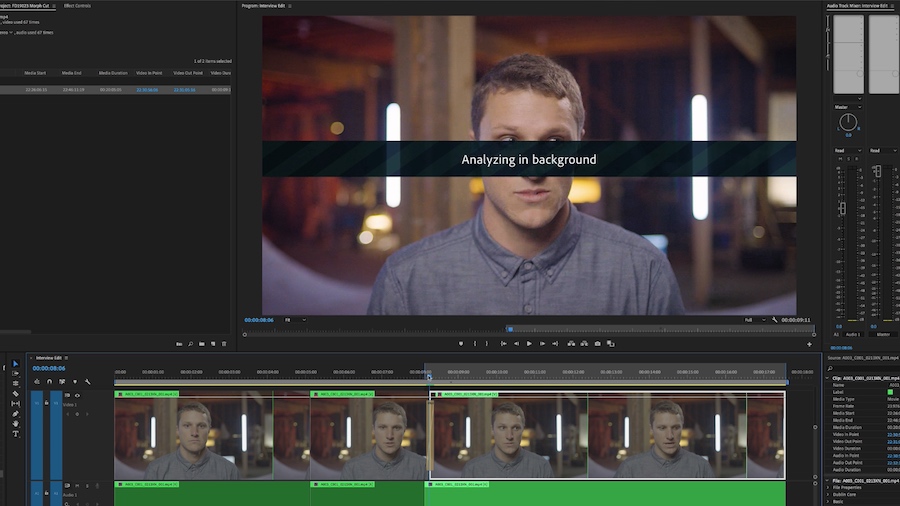Toggle Linked Selection in timeline
This screenshot has width=900, height=506.
[x=62, y=382]
